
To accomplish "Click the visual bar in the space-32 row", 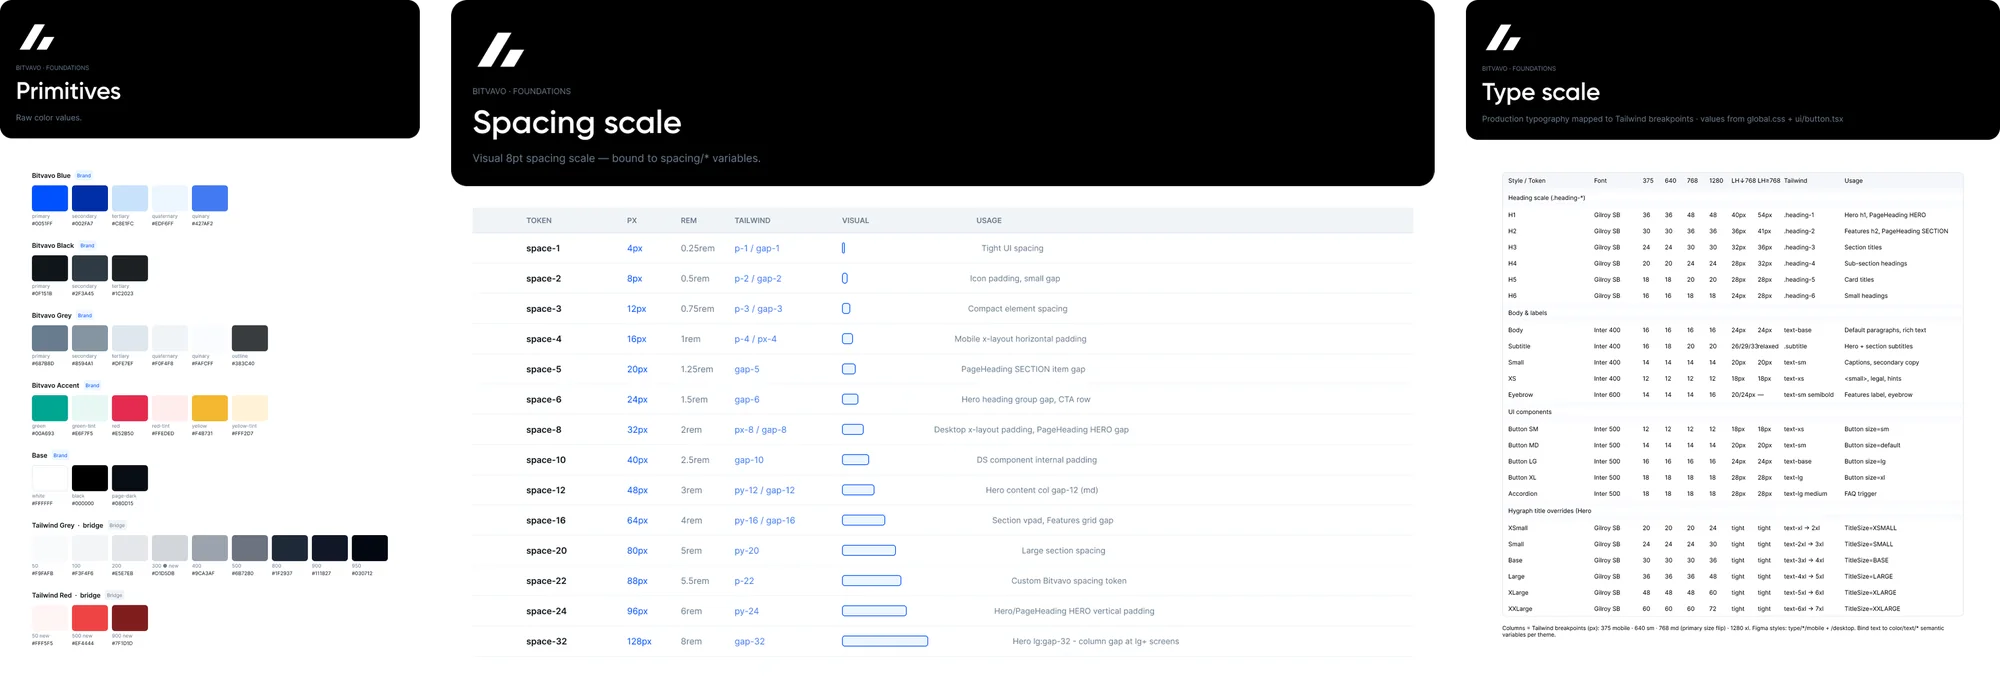I will (885, 641).
